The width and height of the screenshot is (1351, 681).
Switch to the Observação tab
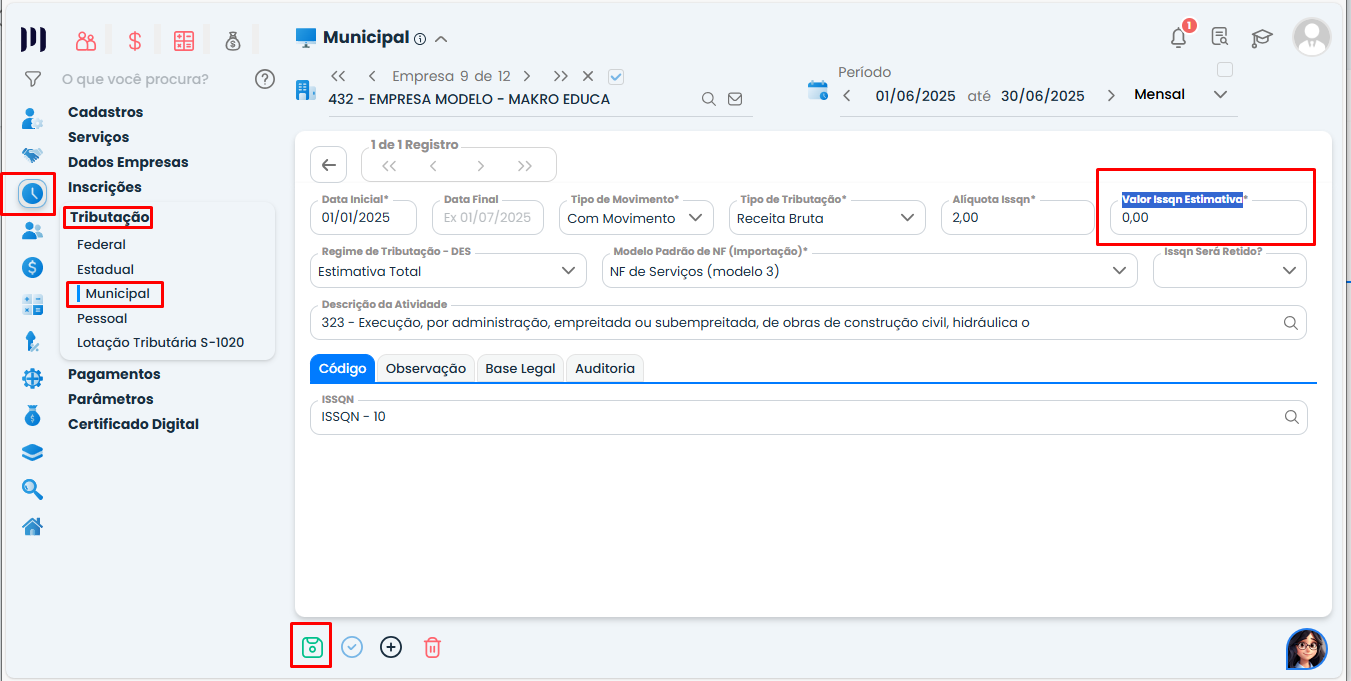tap(426, 368)
